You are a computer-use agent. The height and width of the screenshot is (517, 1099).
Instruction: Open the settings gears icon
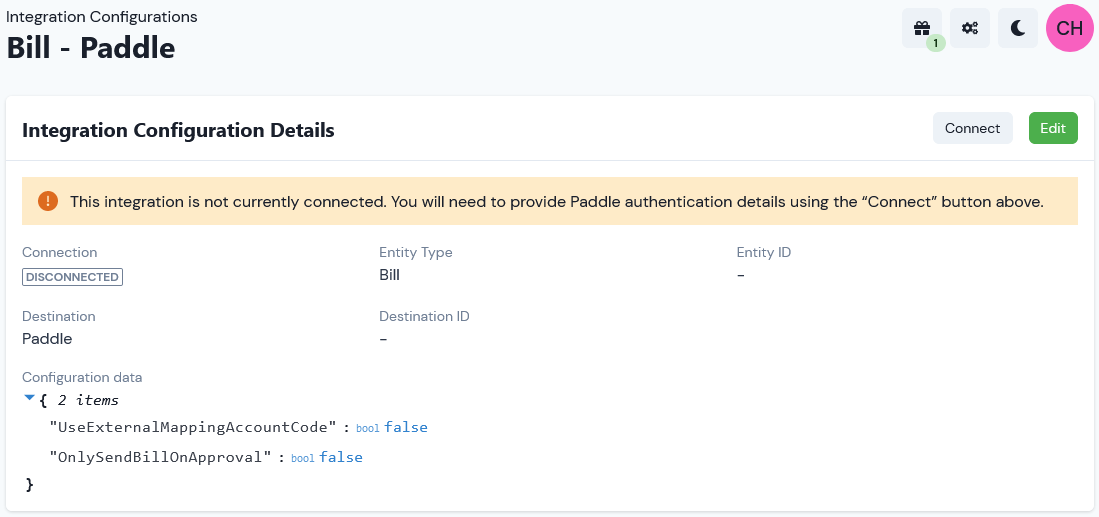point(970,28)
